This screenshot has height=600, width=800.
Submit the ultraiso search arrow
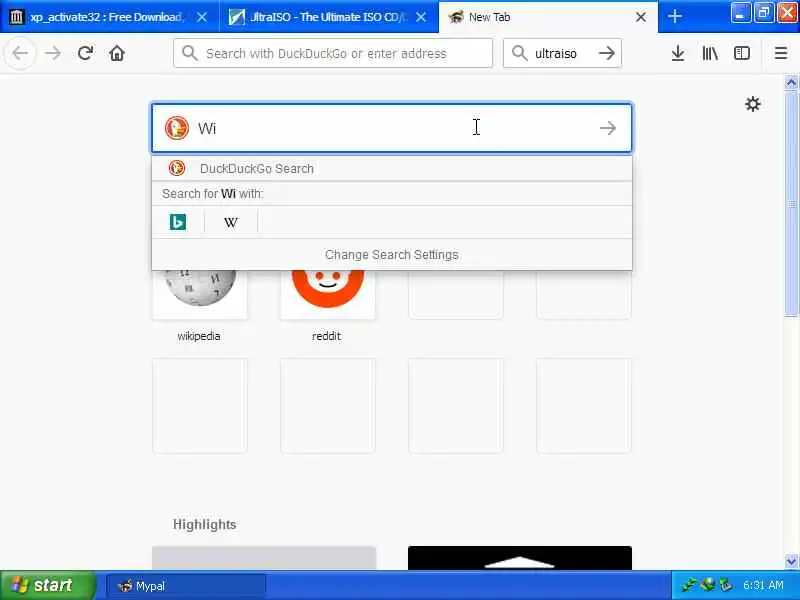tap(607, 53)
